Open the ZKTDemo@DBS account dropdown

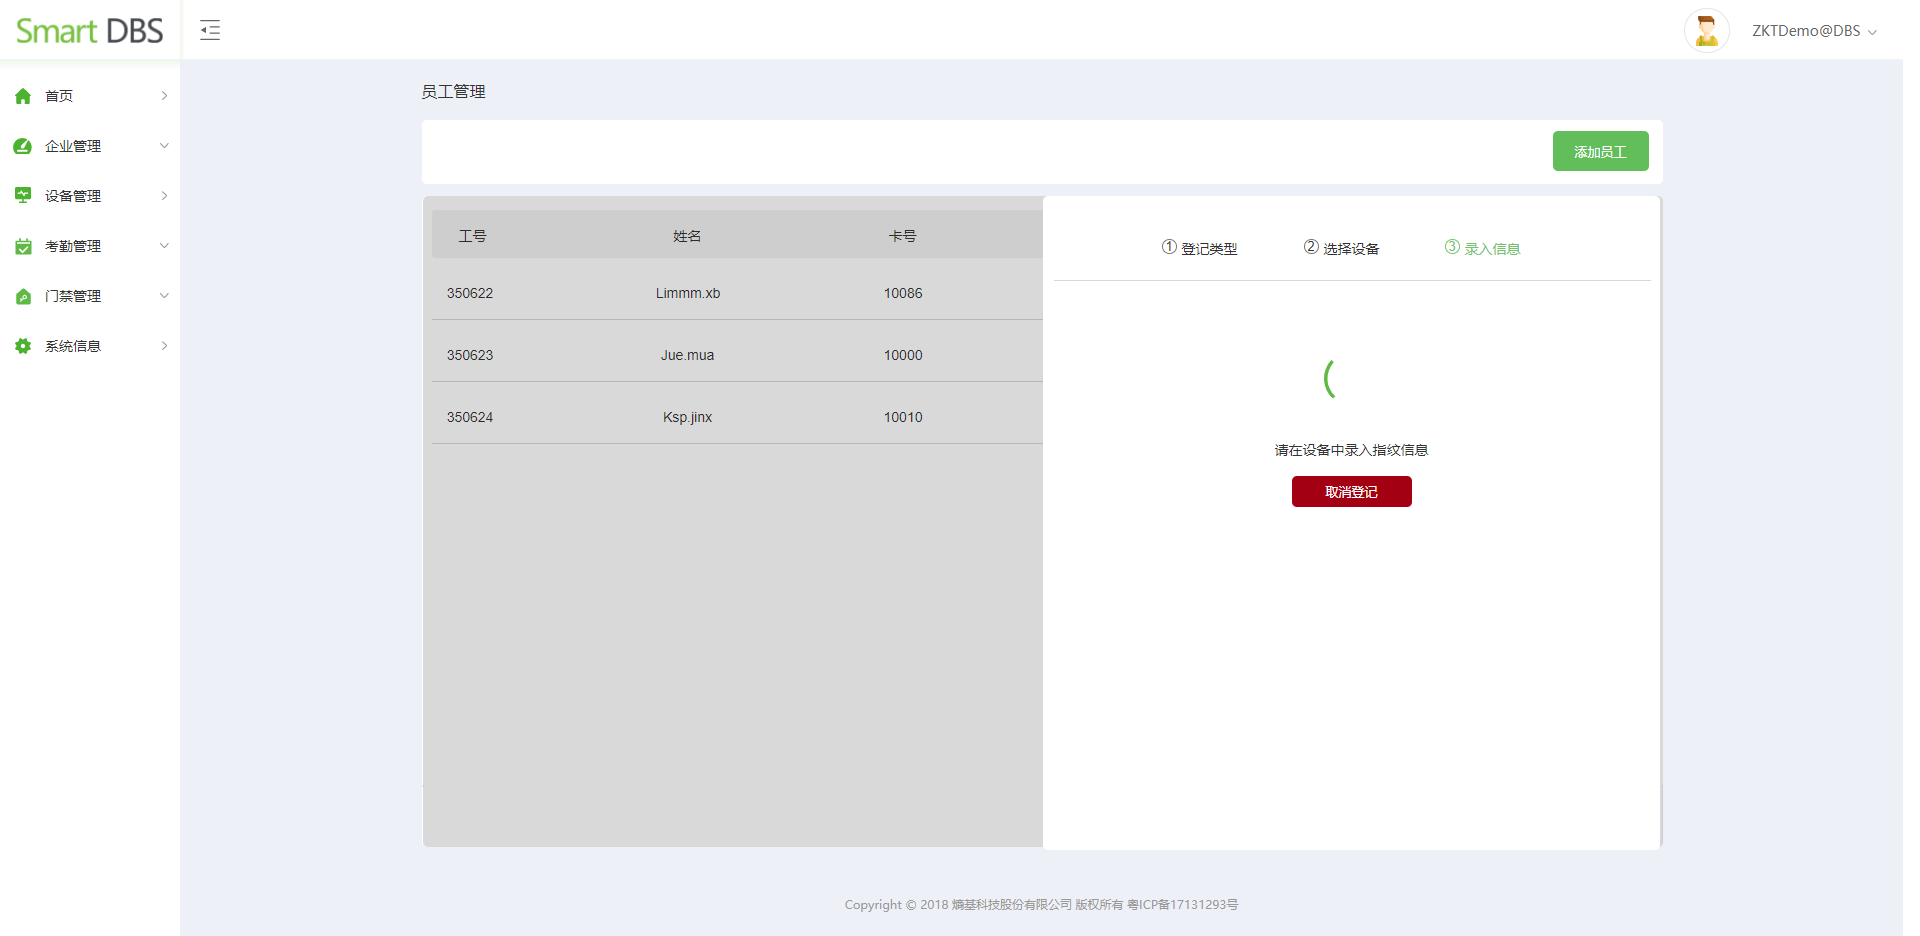(1814, 31)
